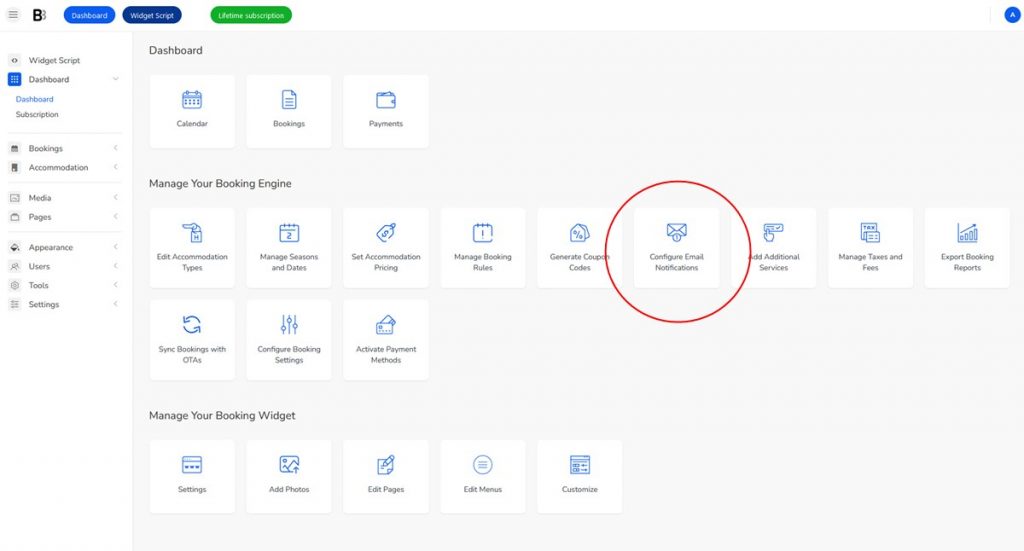This screenshot has width=1024, height=551.
Task: Click the Manage Taxes and Fees icon
Action: coord(870,233)
